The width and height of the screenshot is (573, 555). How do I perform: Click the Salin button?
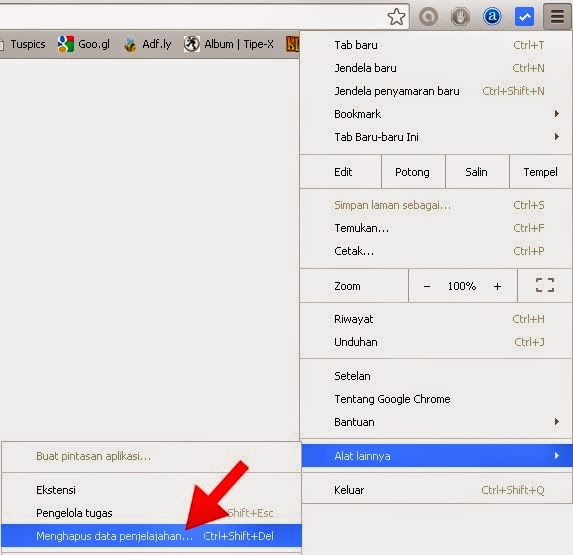[477, 172]
